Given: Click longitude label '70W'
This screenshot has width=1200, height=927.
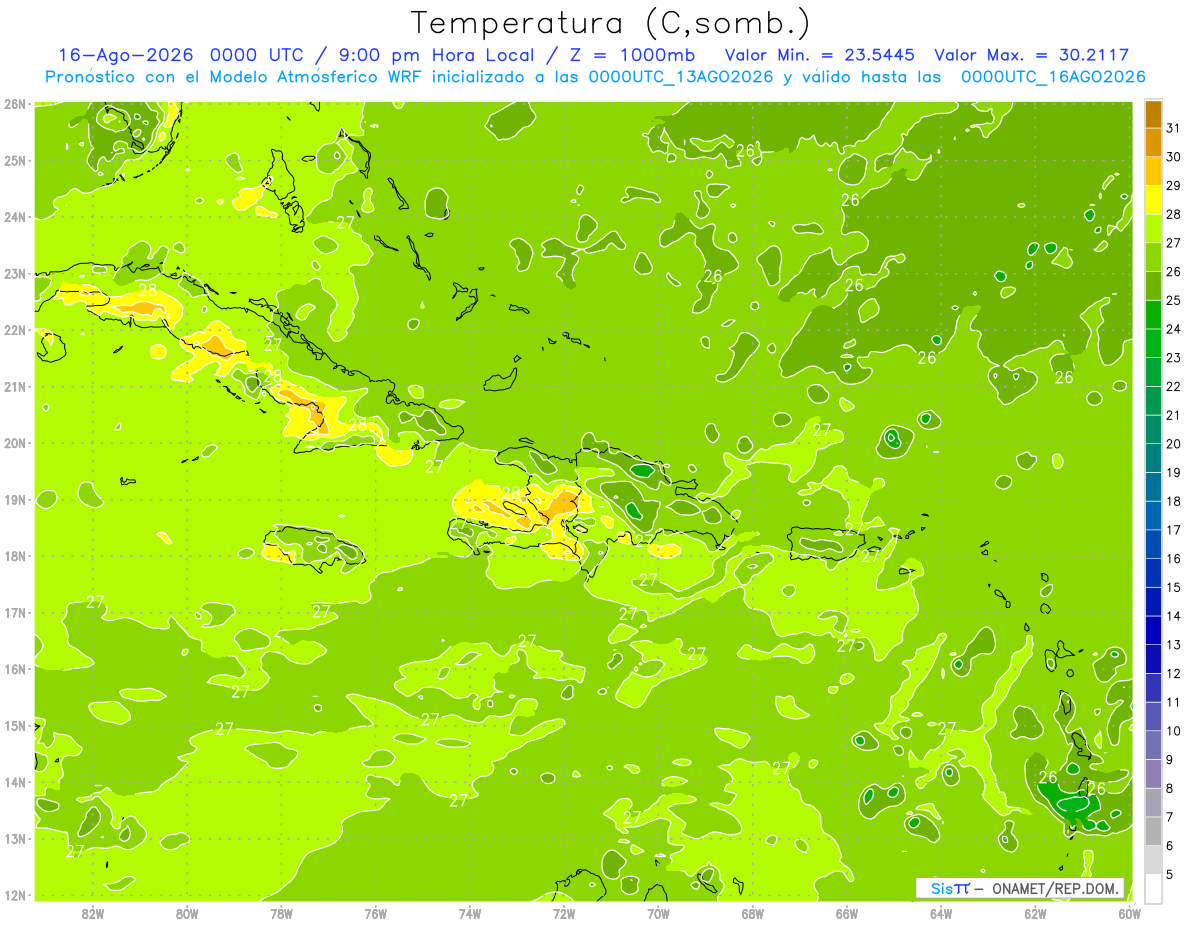Looking at the screenshot, I should [658, 913].
